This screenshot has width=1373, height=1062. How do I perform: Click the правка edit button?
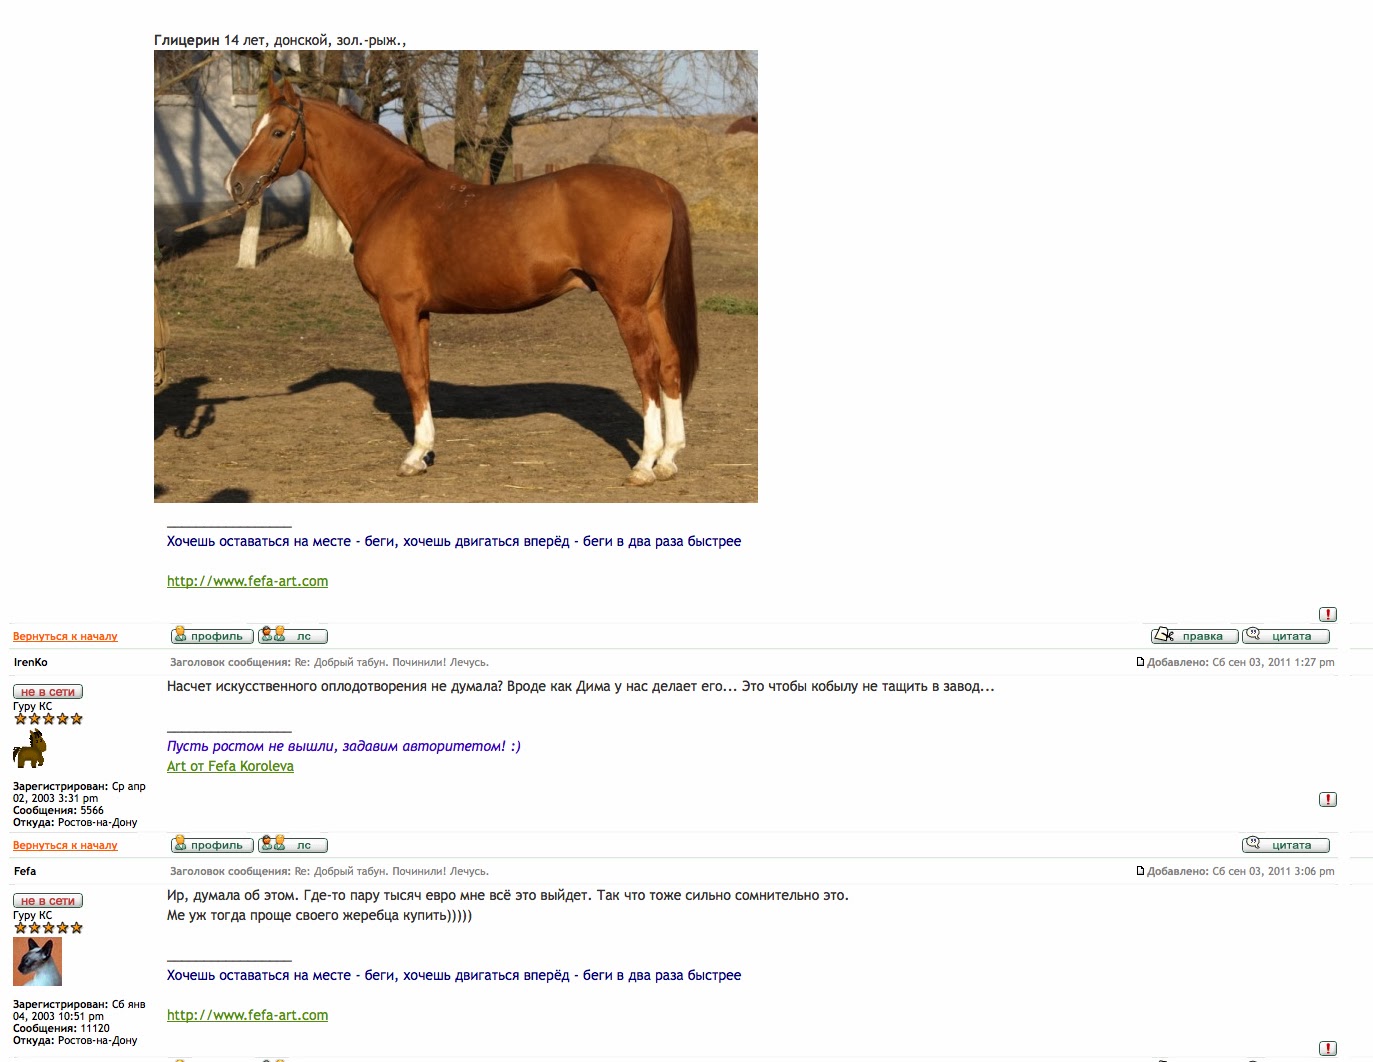pos(1194,635)
